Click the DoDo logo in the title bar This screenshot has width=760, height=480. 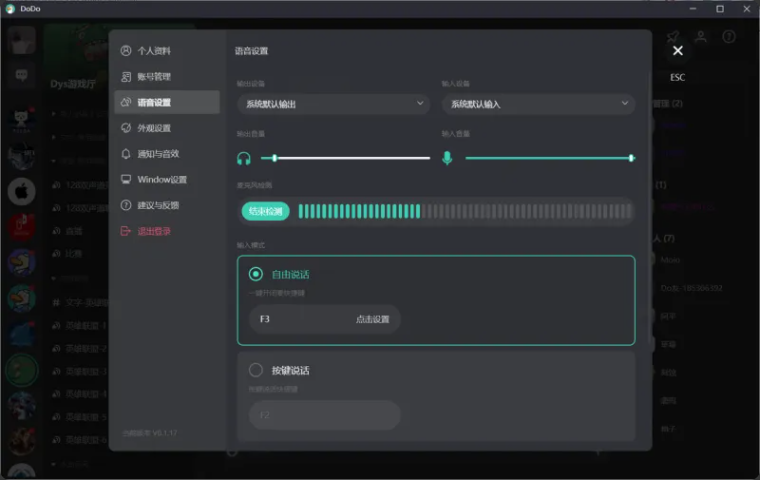point(10,9)
